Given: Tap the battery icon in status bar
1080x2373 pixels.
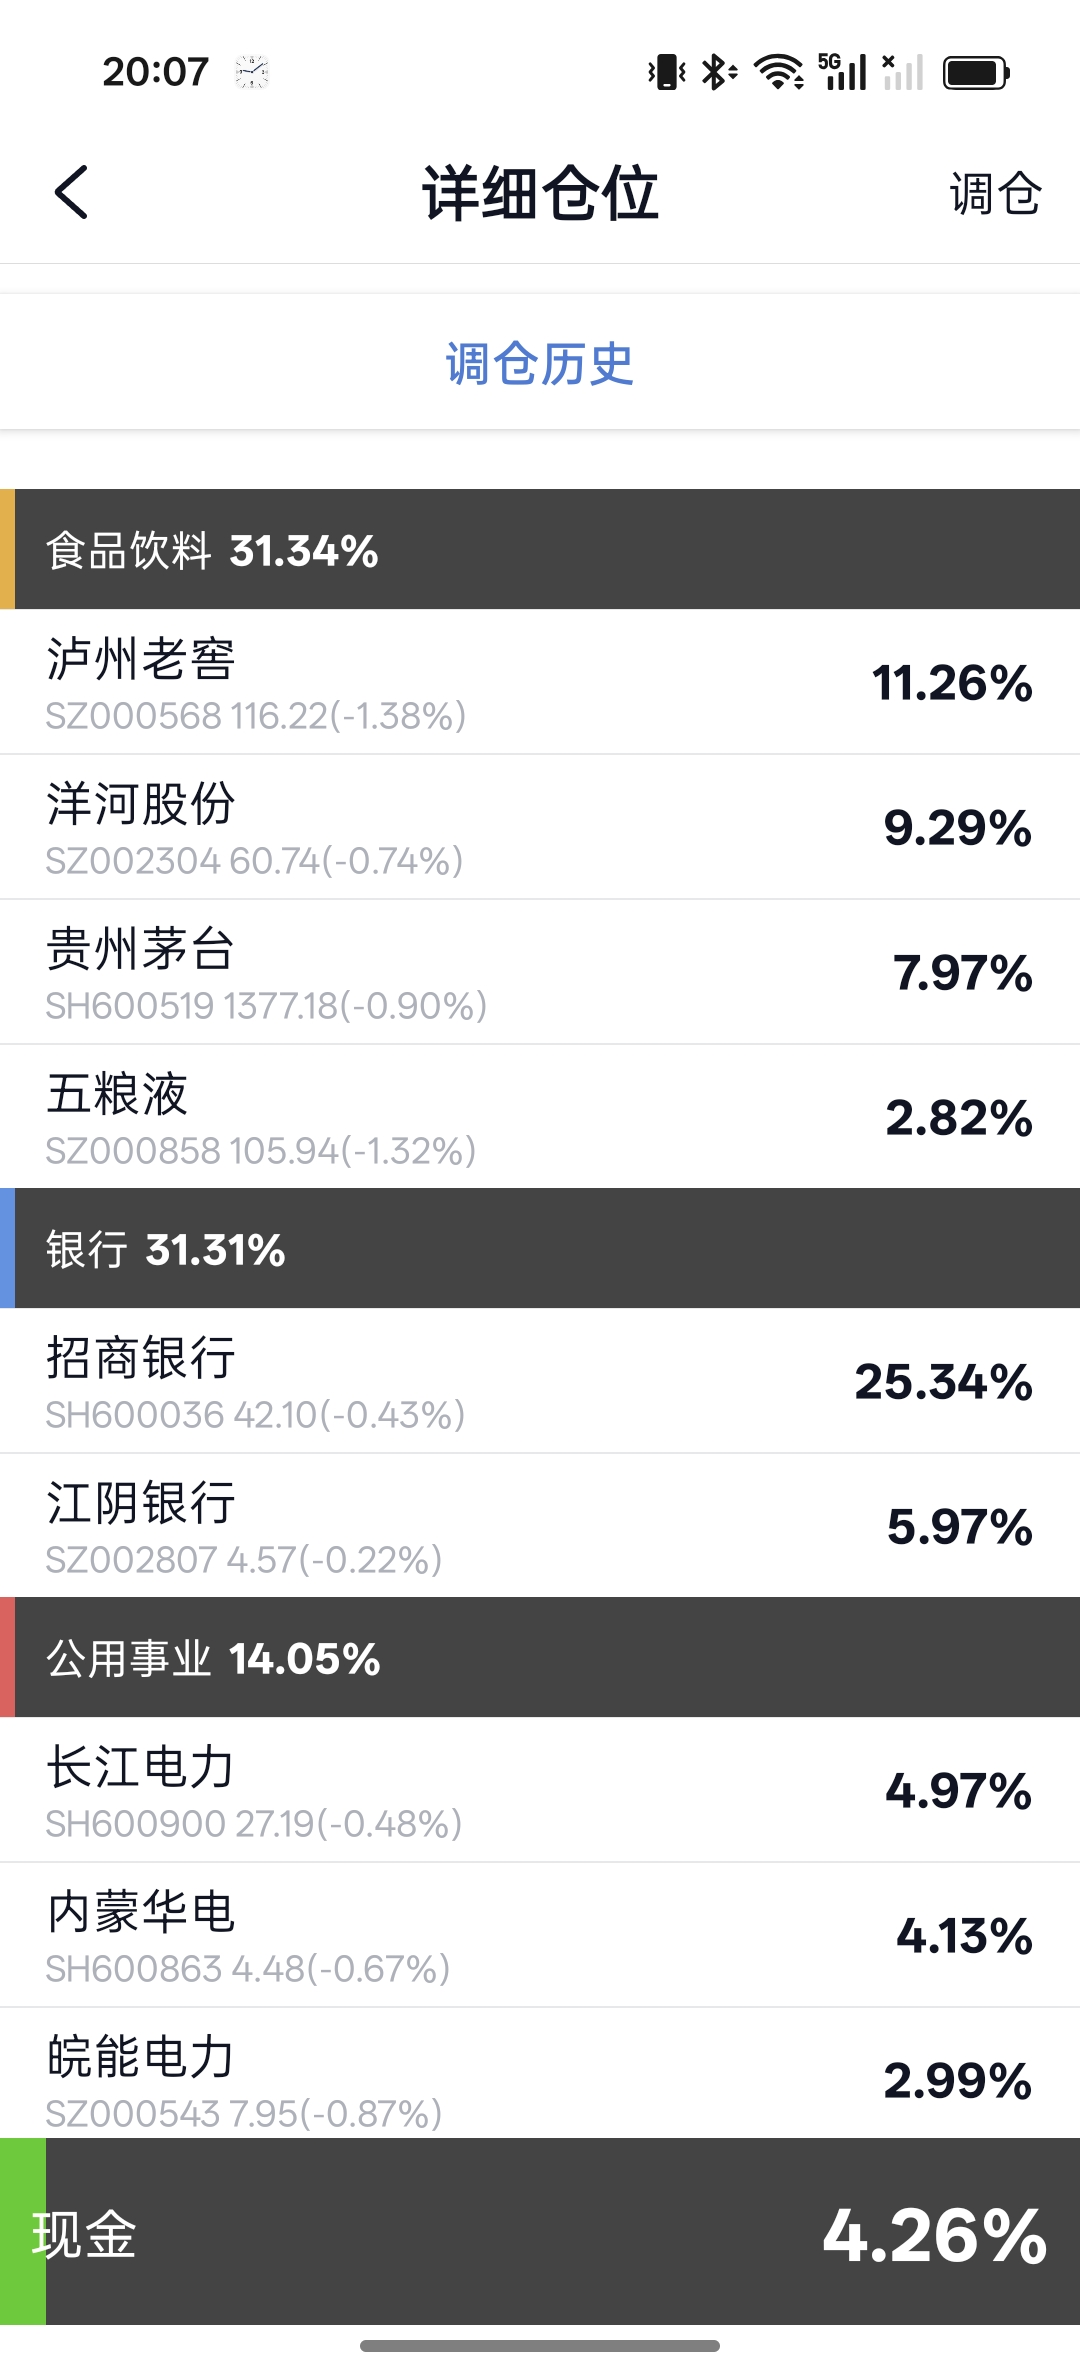Looking at the screenshot, I should click(976, 73).
